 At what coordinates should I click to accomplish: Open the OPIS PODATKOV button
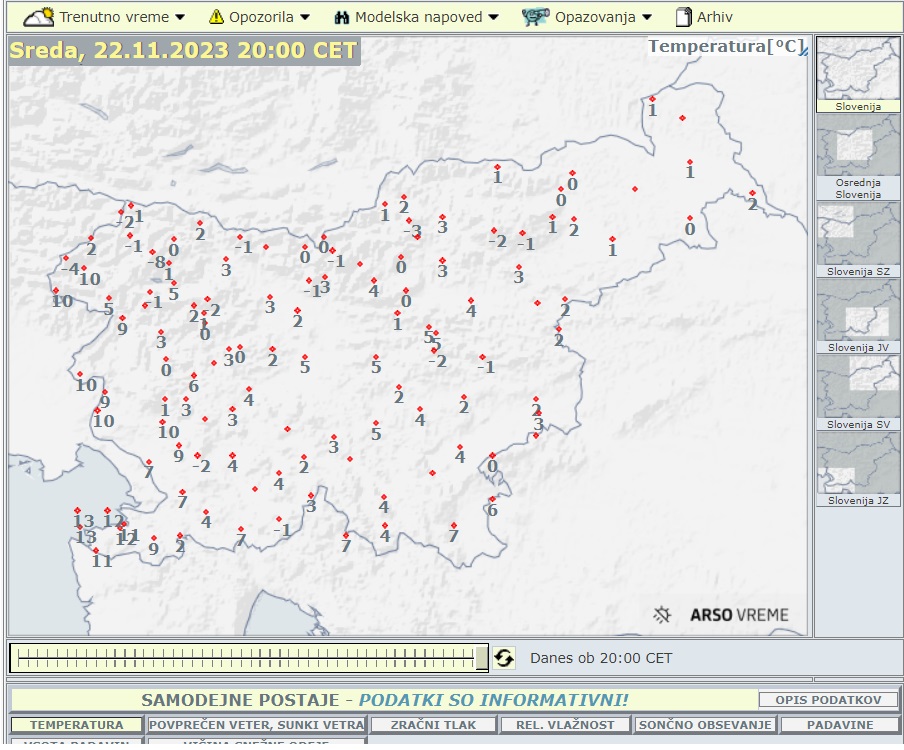tap(828, 700)
